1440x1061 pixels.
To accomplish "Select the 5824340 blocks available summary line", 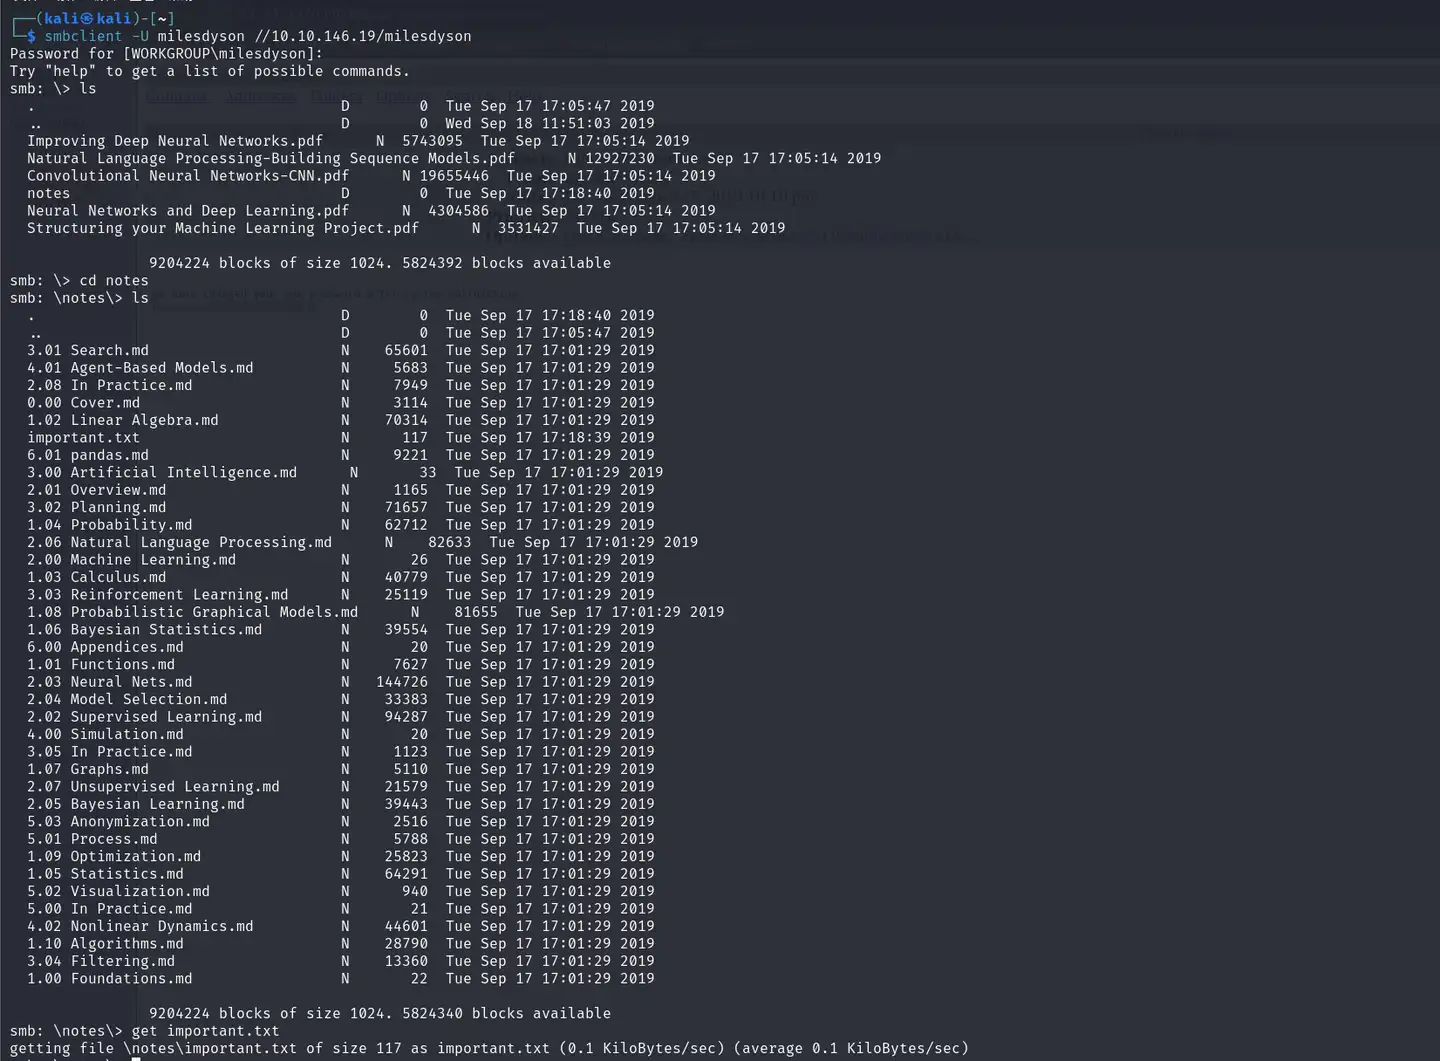I will pos(380,1014).
